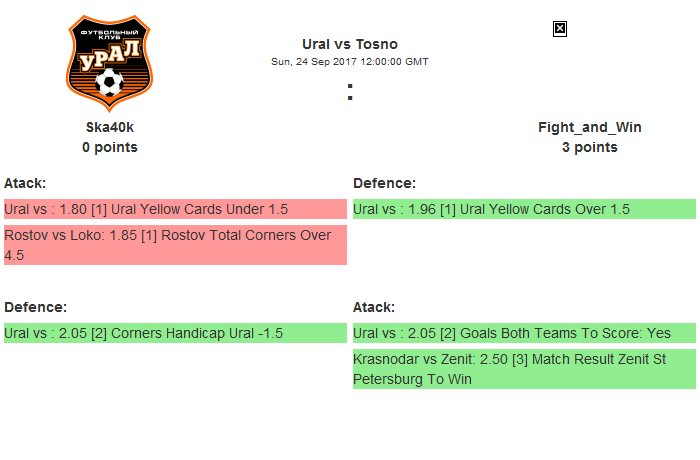The height and width of the screenshot is (460, 700).
Task: Click the Corners Handicap Ural -1.5 bet
Action: tap(144, 333)
